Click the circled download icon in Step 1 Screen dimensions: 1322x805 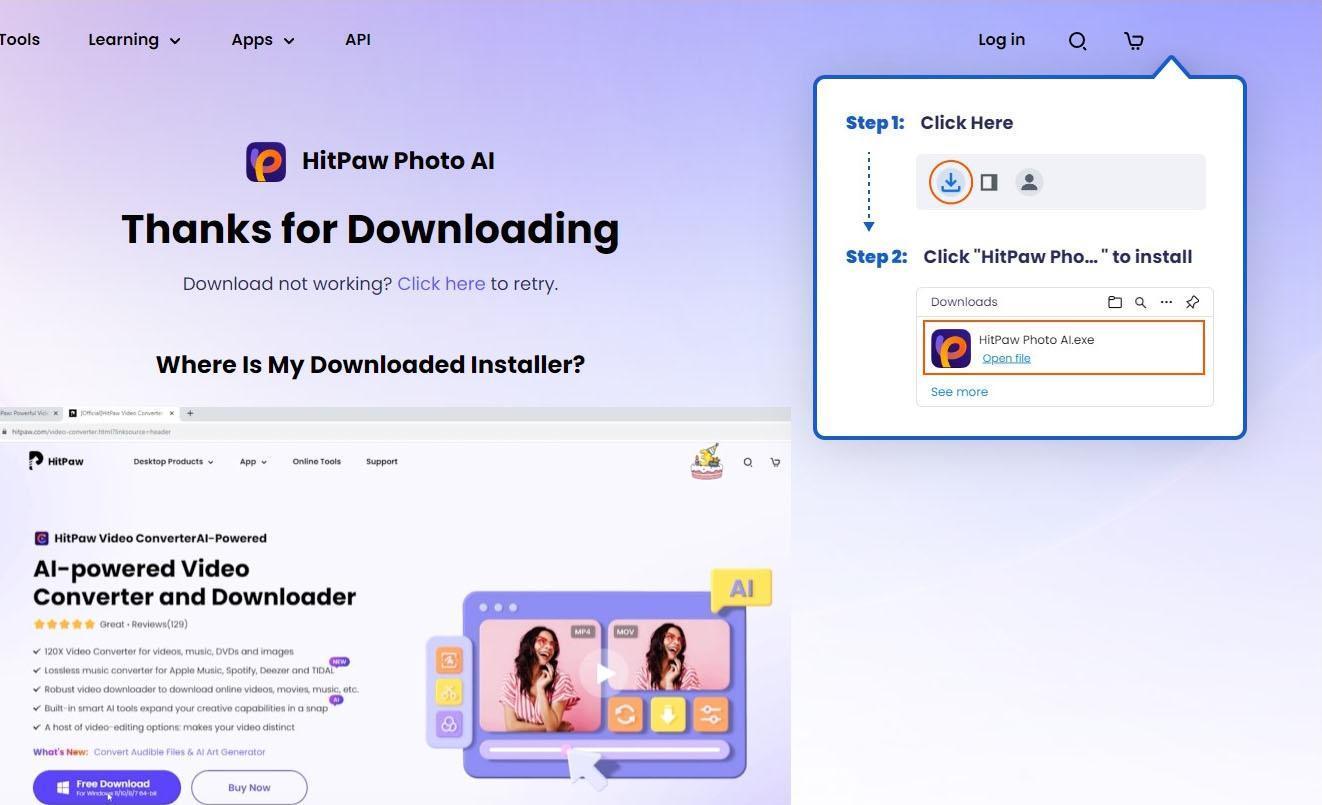(x=951, y=182)
